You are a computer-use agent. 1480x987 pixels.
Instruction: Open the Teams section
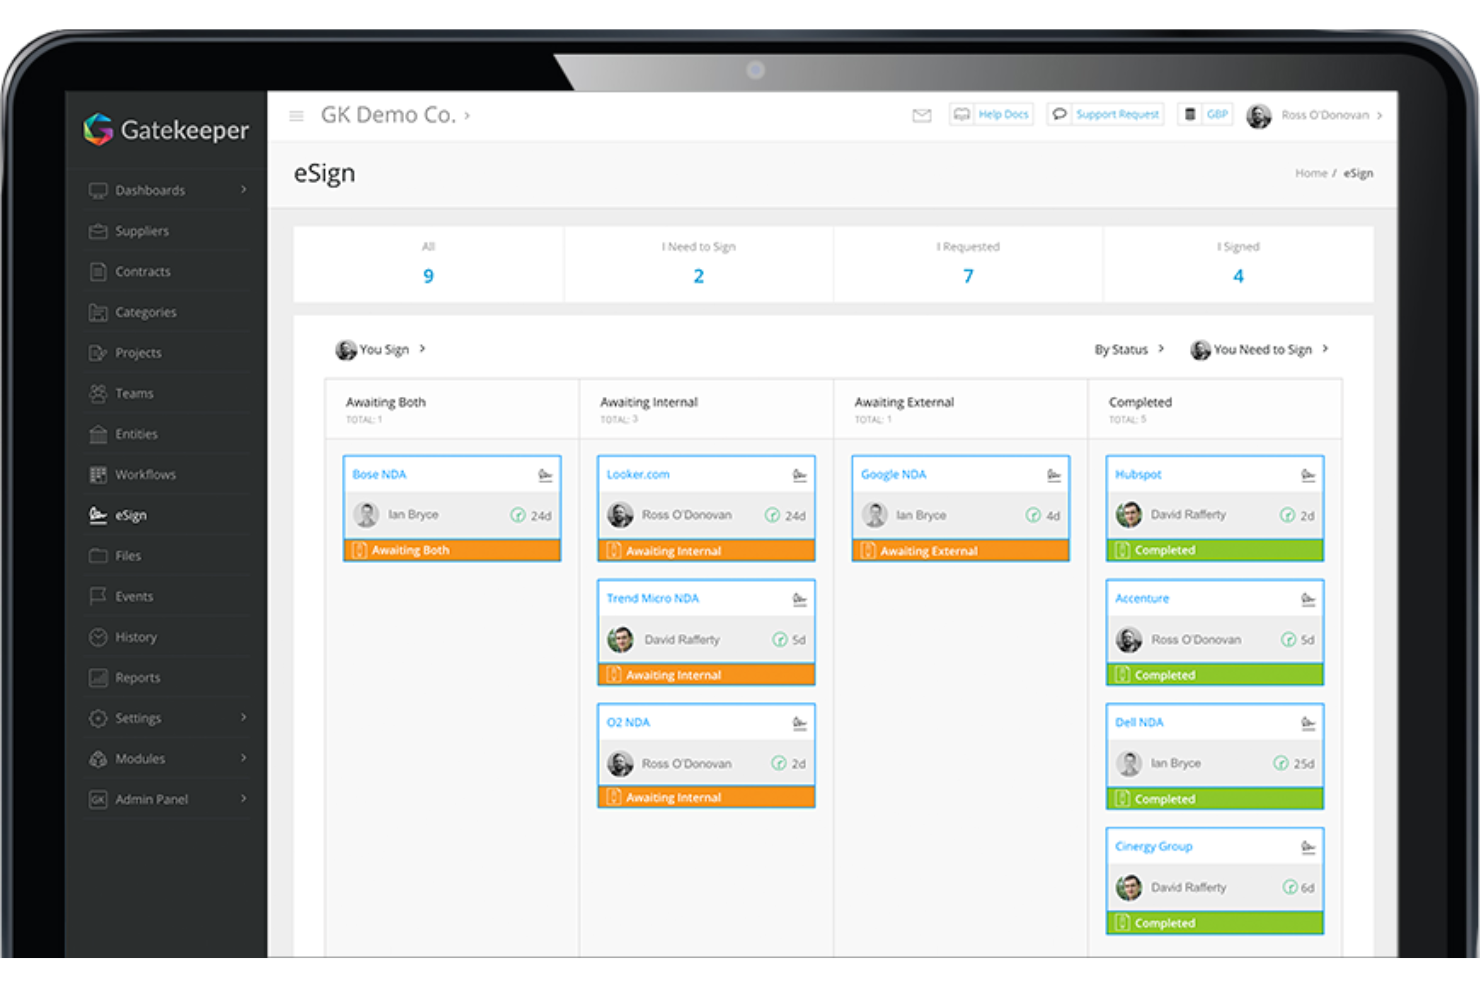click(134, 393)
